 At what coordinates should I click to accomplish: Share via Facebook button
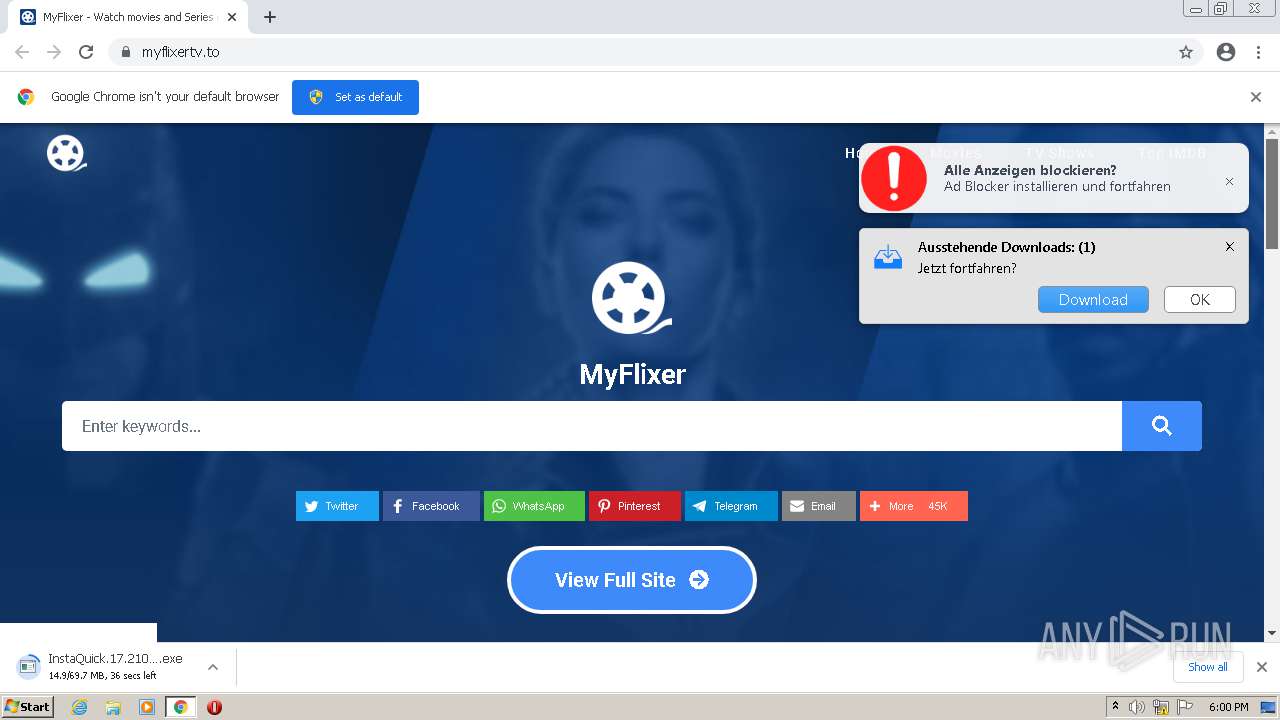point(431,506)
